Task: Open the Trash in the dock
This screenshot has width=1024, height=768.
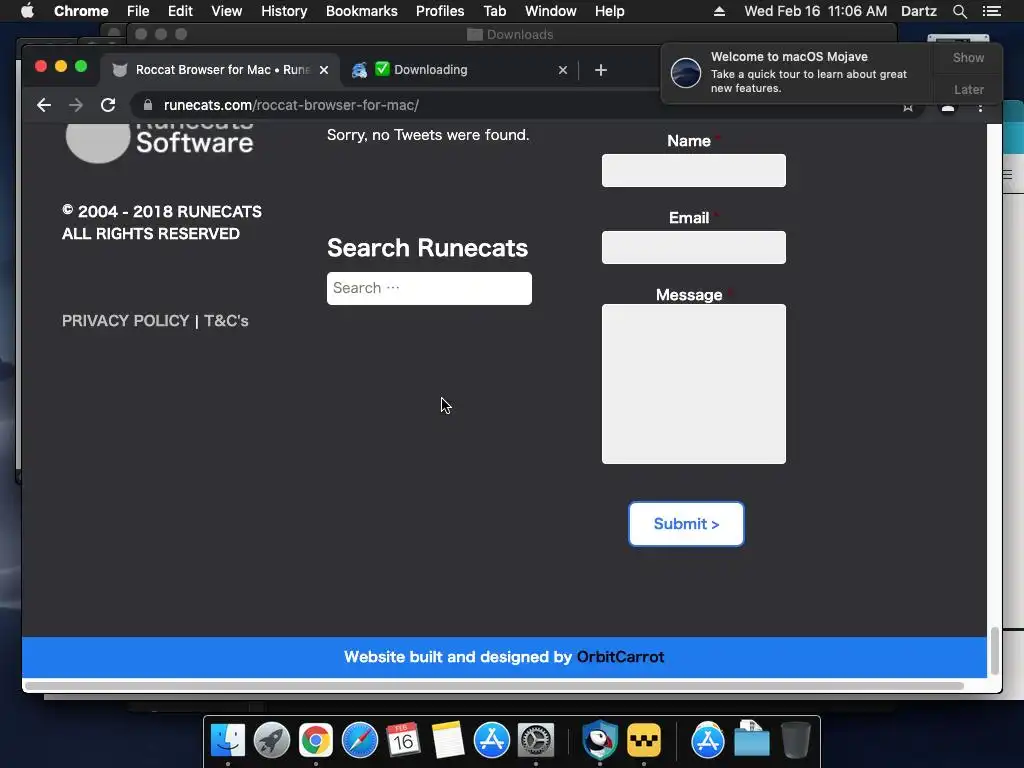Action: point(795,740)
